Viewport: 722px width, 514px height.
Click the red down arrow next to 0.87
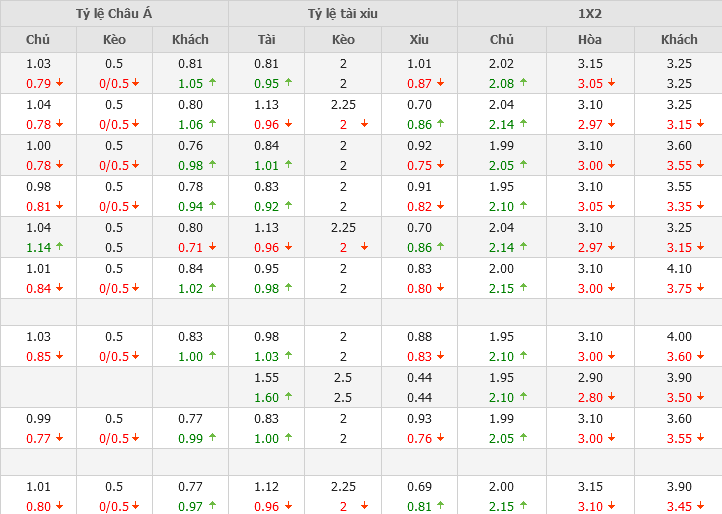(440, 83)
